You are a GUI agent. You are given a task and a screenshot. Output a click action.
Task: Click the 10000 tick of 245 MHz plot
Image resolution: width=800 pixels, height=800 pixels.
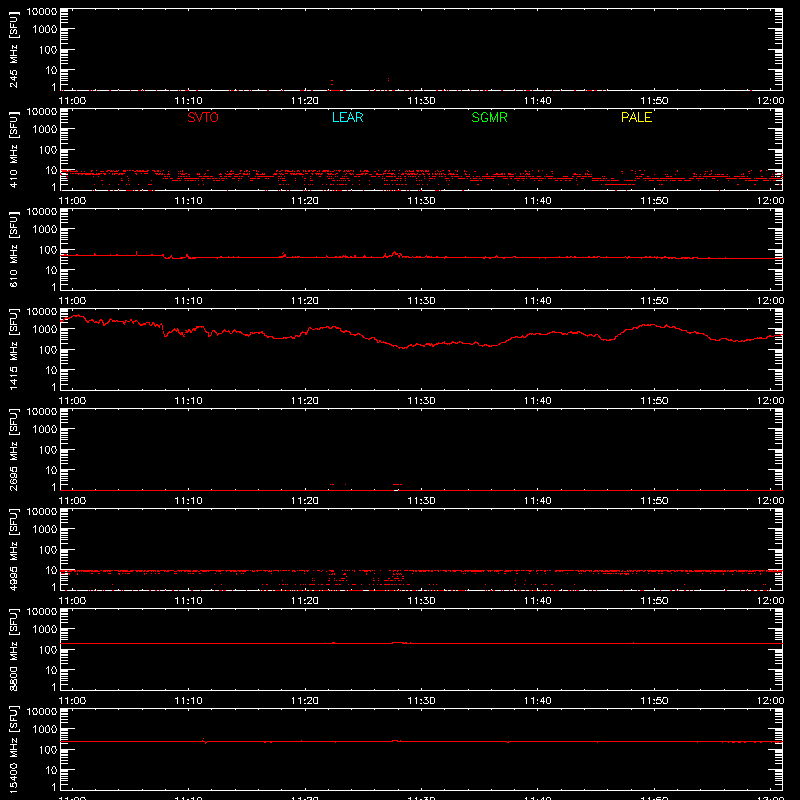point(42,12)
